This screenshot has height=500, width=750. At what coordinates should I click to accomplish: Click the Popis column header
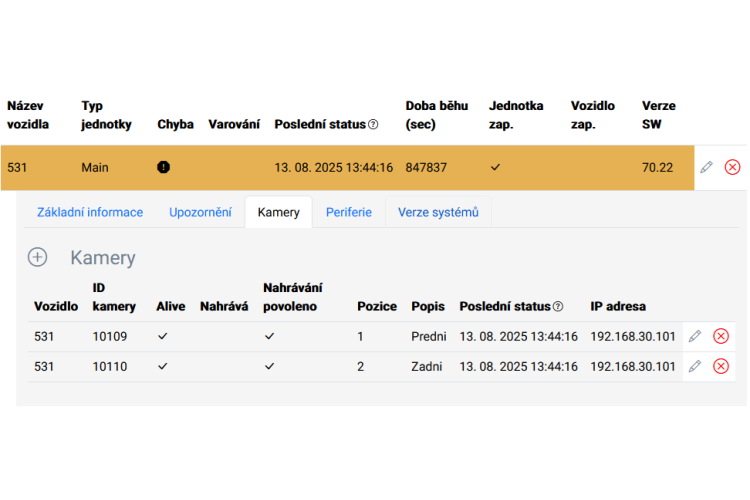pyautogui.click(x=428, y=307)
